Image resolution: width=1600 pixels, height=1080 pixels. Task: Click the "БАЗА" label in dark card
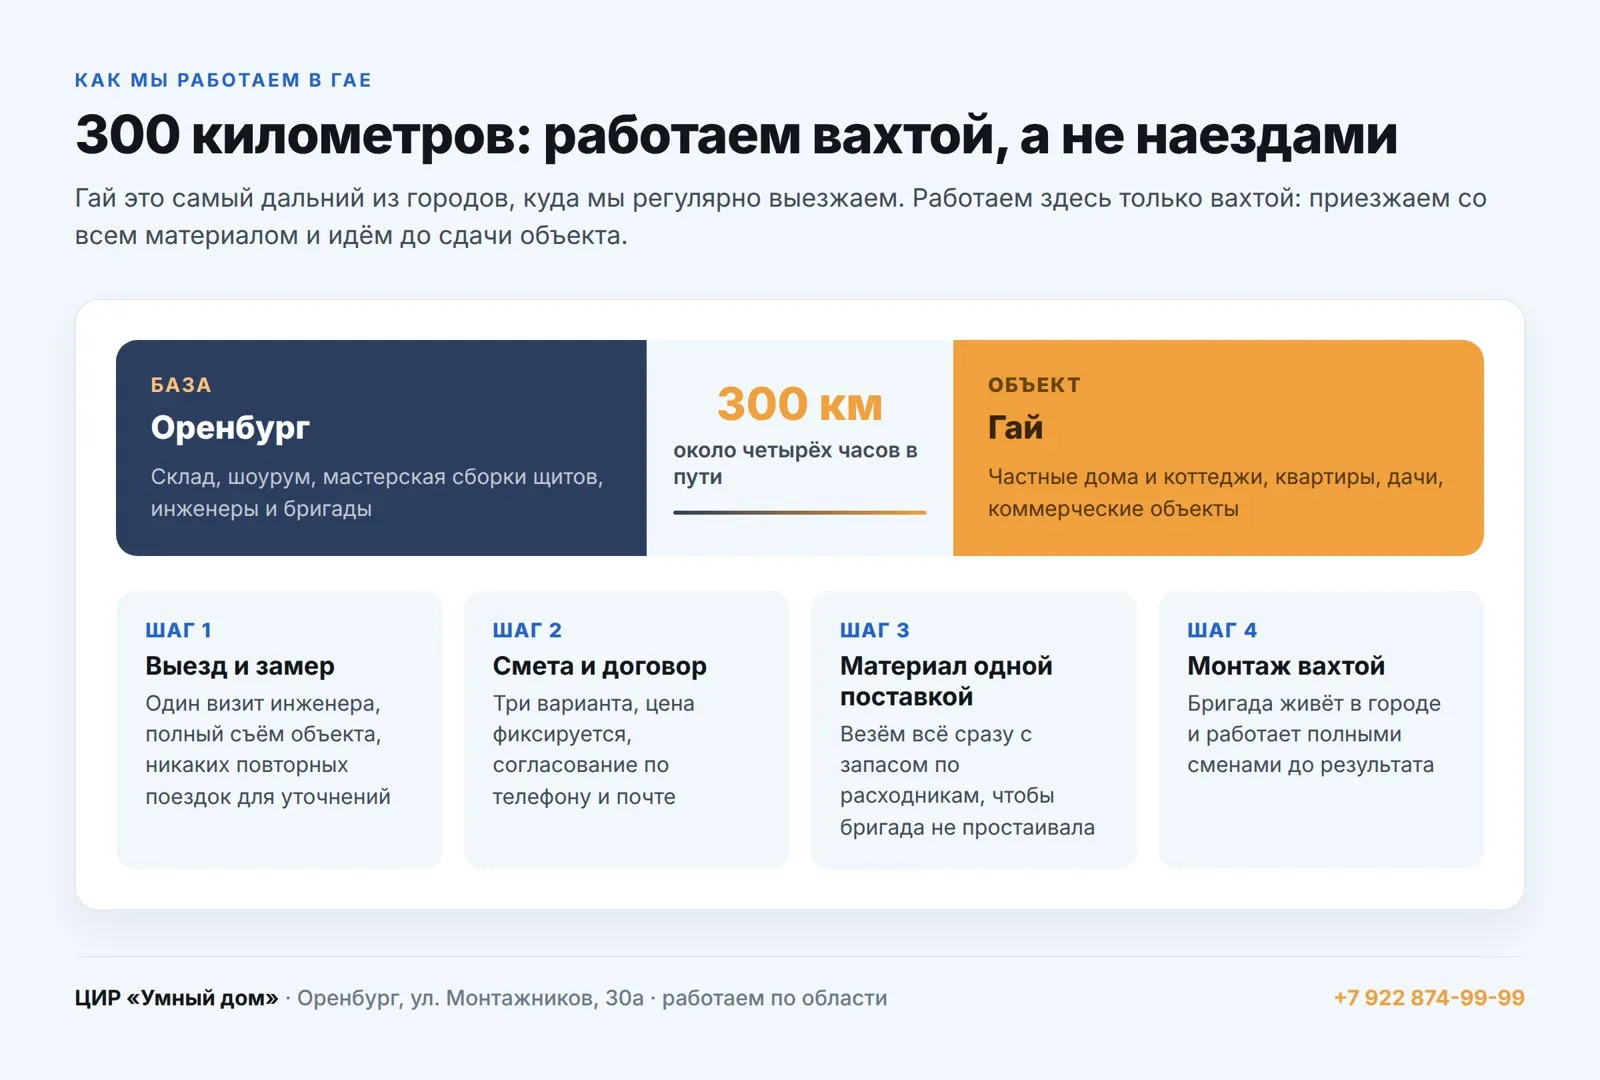(x=181, y=385)
